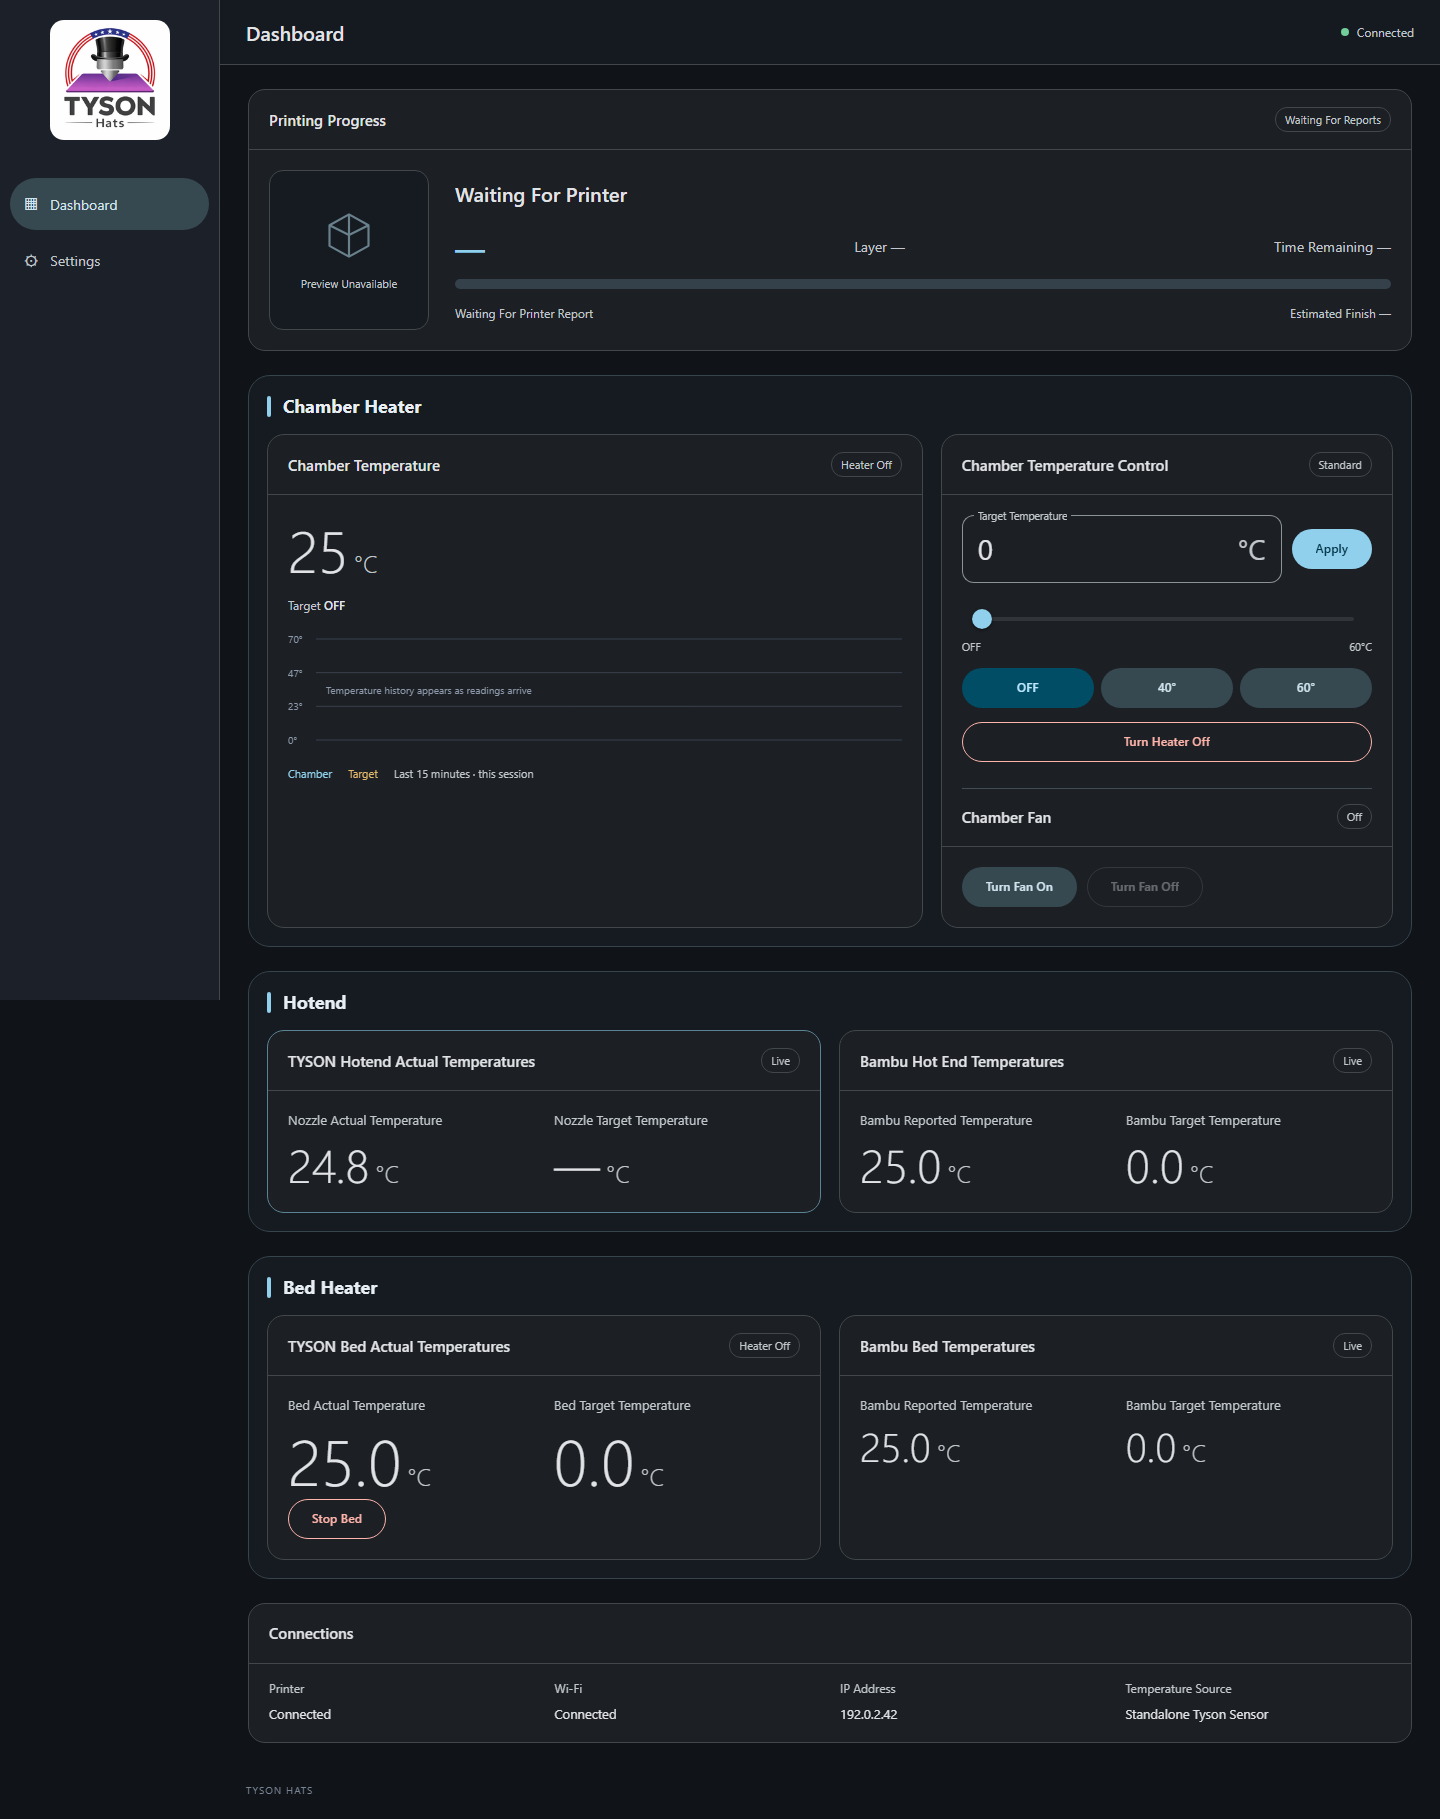This screenshot has width=1440, height=1819.
Task: Click the chamber temperature slider handle
Action: point(982,619)
